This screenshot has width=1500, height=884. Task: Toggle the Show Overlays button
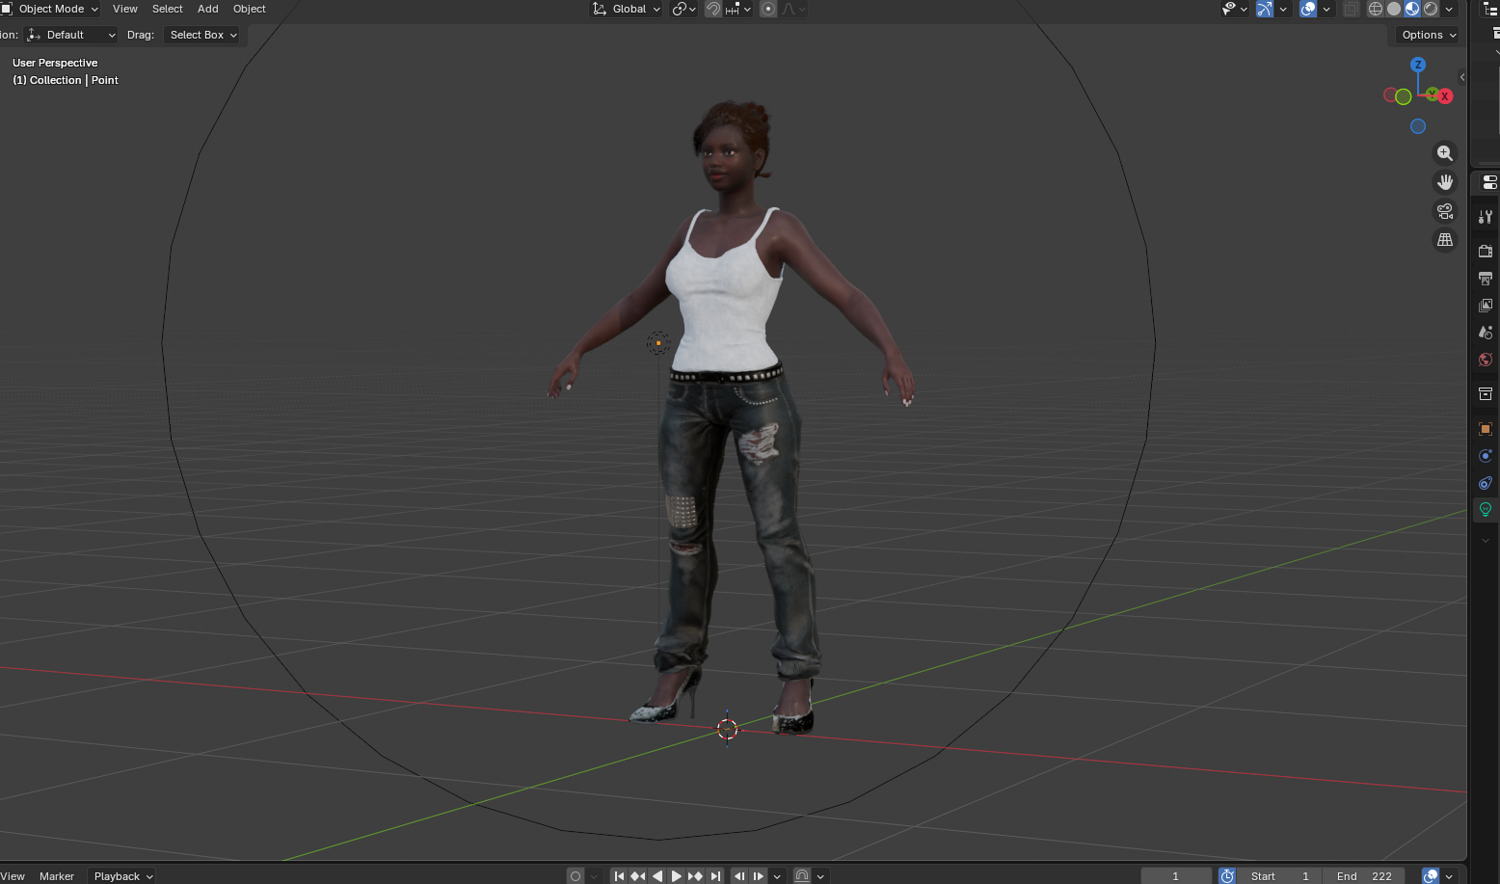1308,9
